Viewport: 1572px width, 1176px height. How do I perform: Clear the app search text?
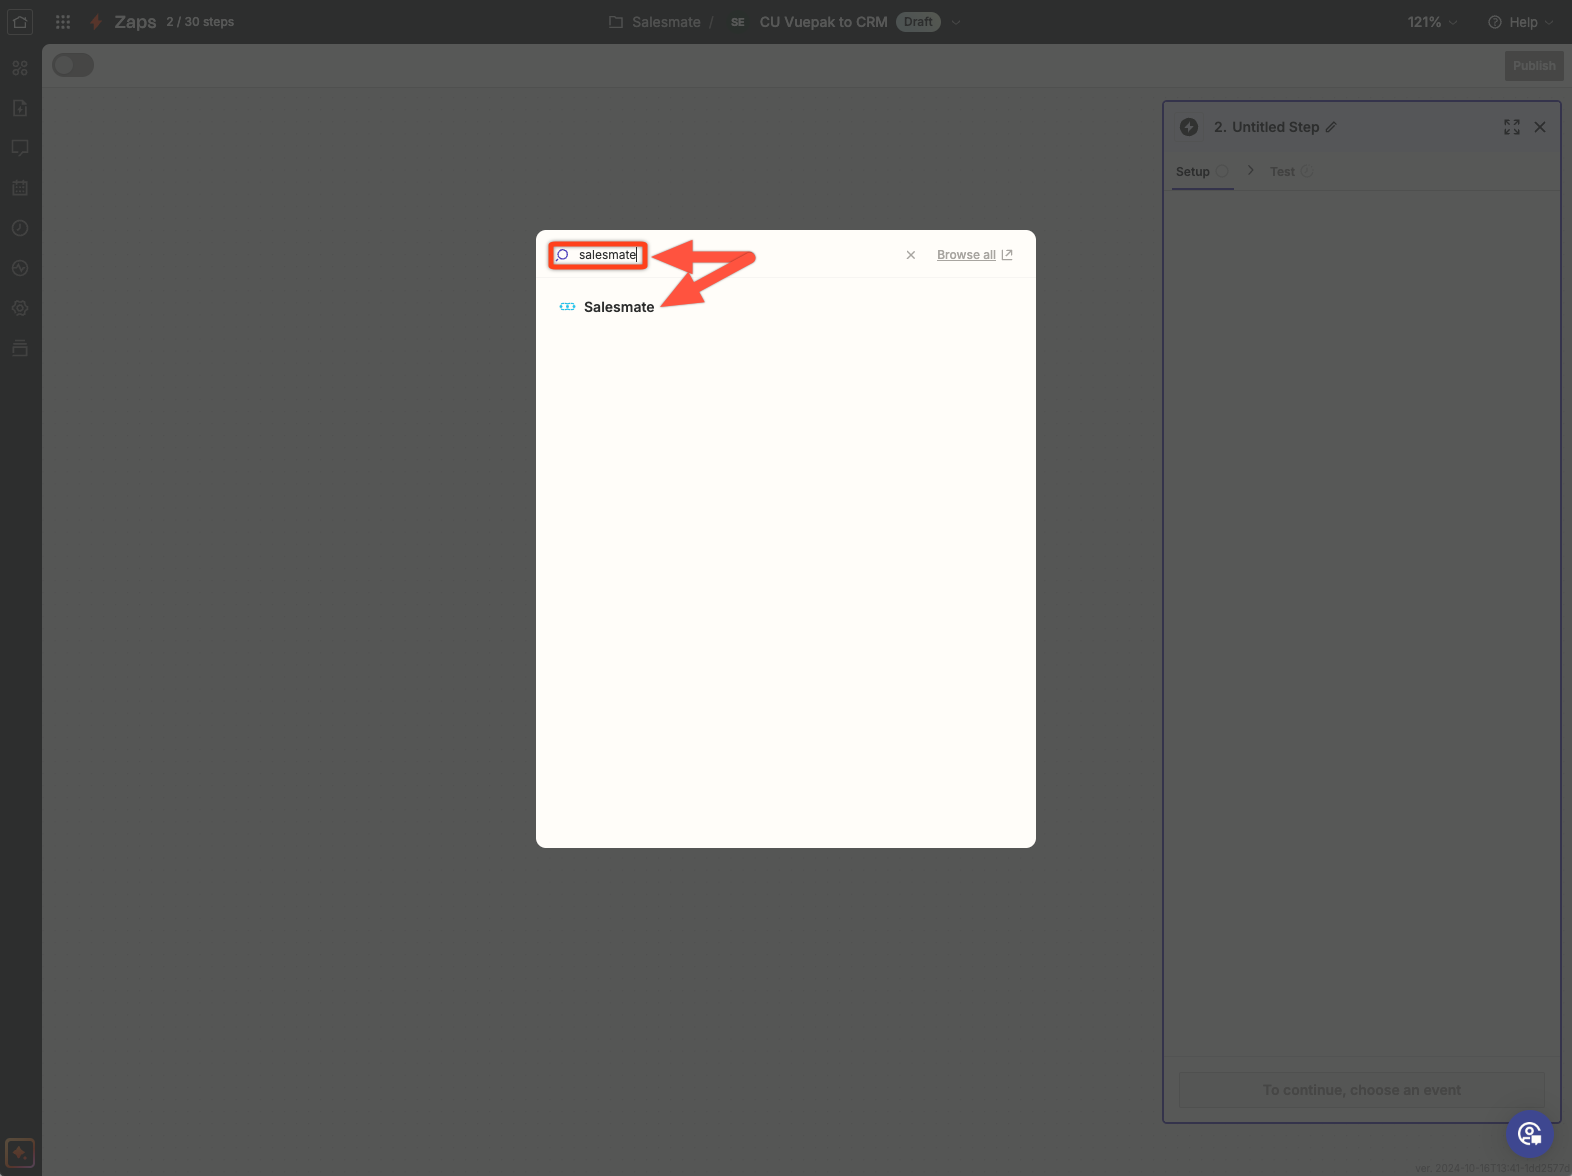pyautogui.click(x=910, y=255)
